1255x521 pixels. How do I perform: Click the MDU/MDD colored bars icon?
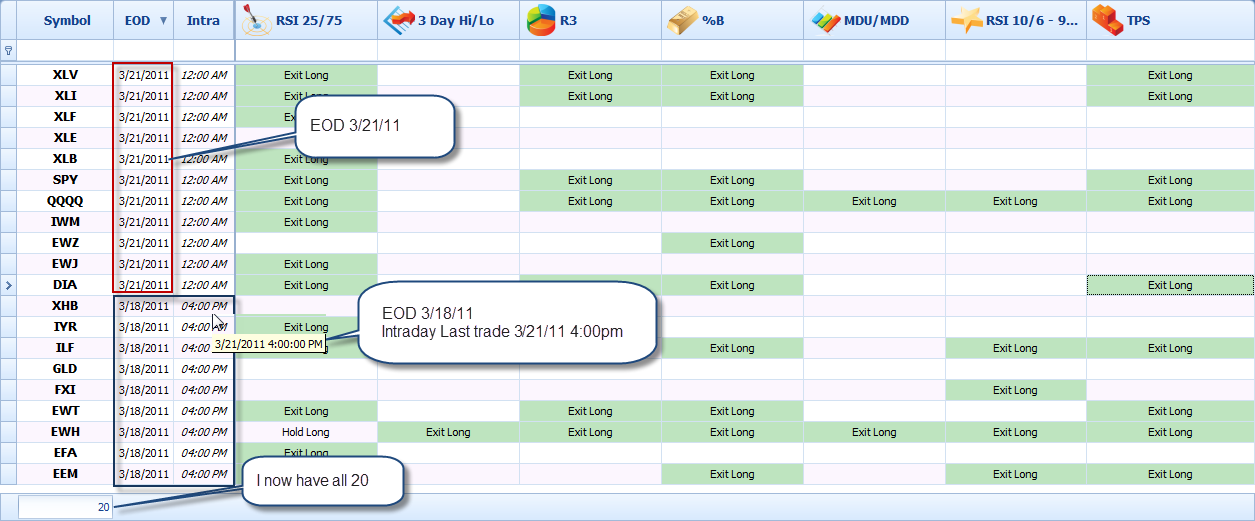pos(825,20)
